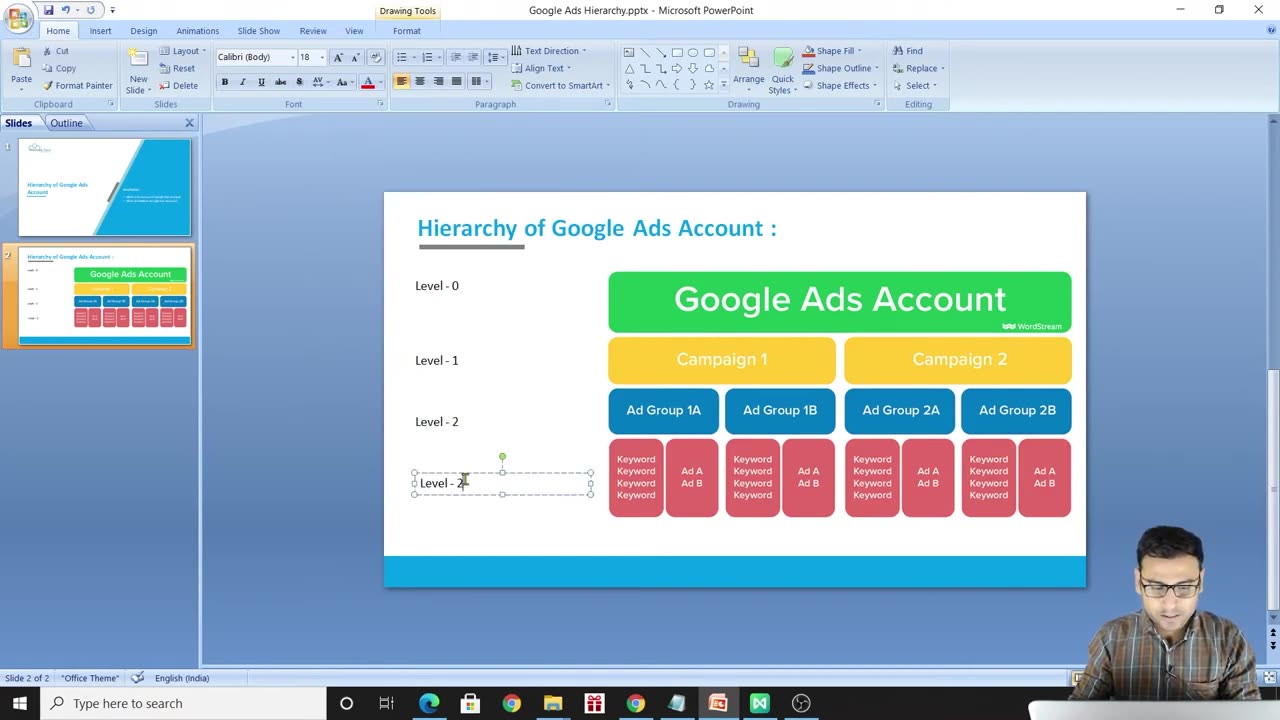
Task: Choose the Right Arrow shape
Action: coord(677,68)
